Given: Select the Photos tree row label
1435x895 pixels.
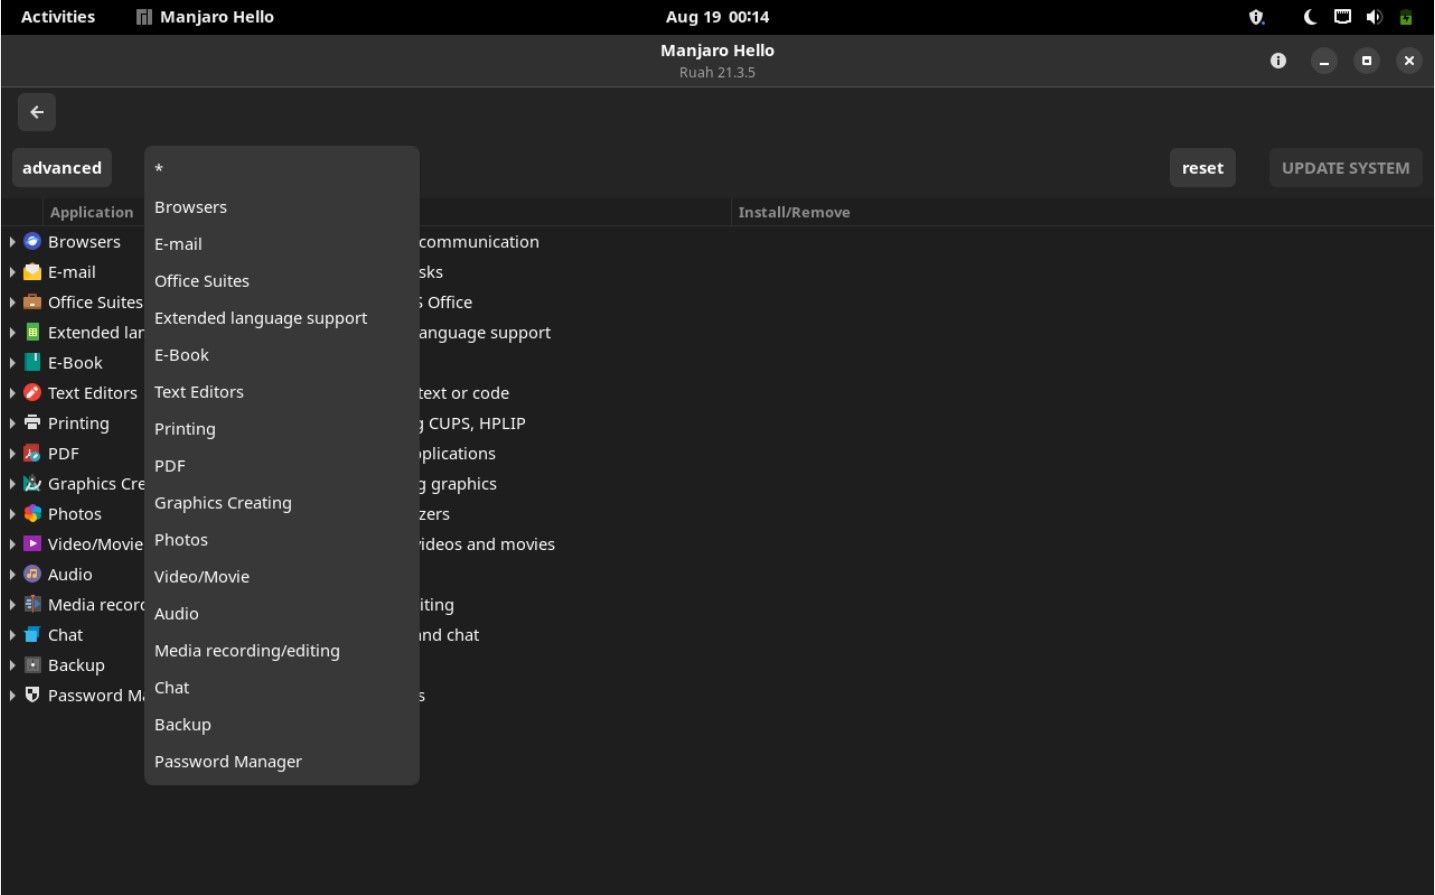Looking at the screenshot, I should pos(75,514).
